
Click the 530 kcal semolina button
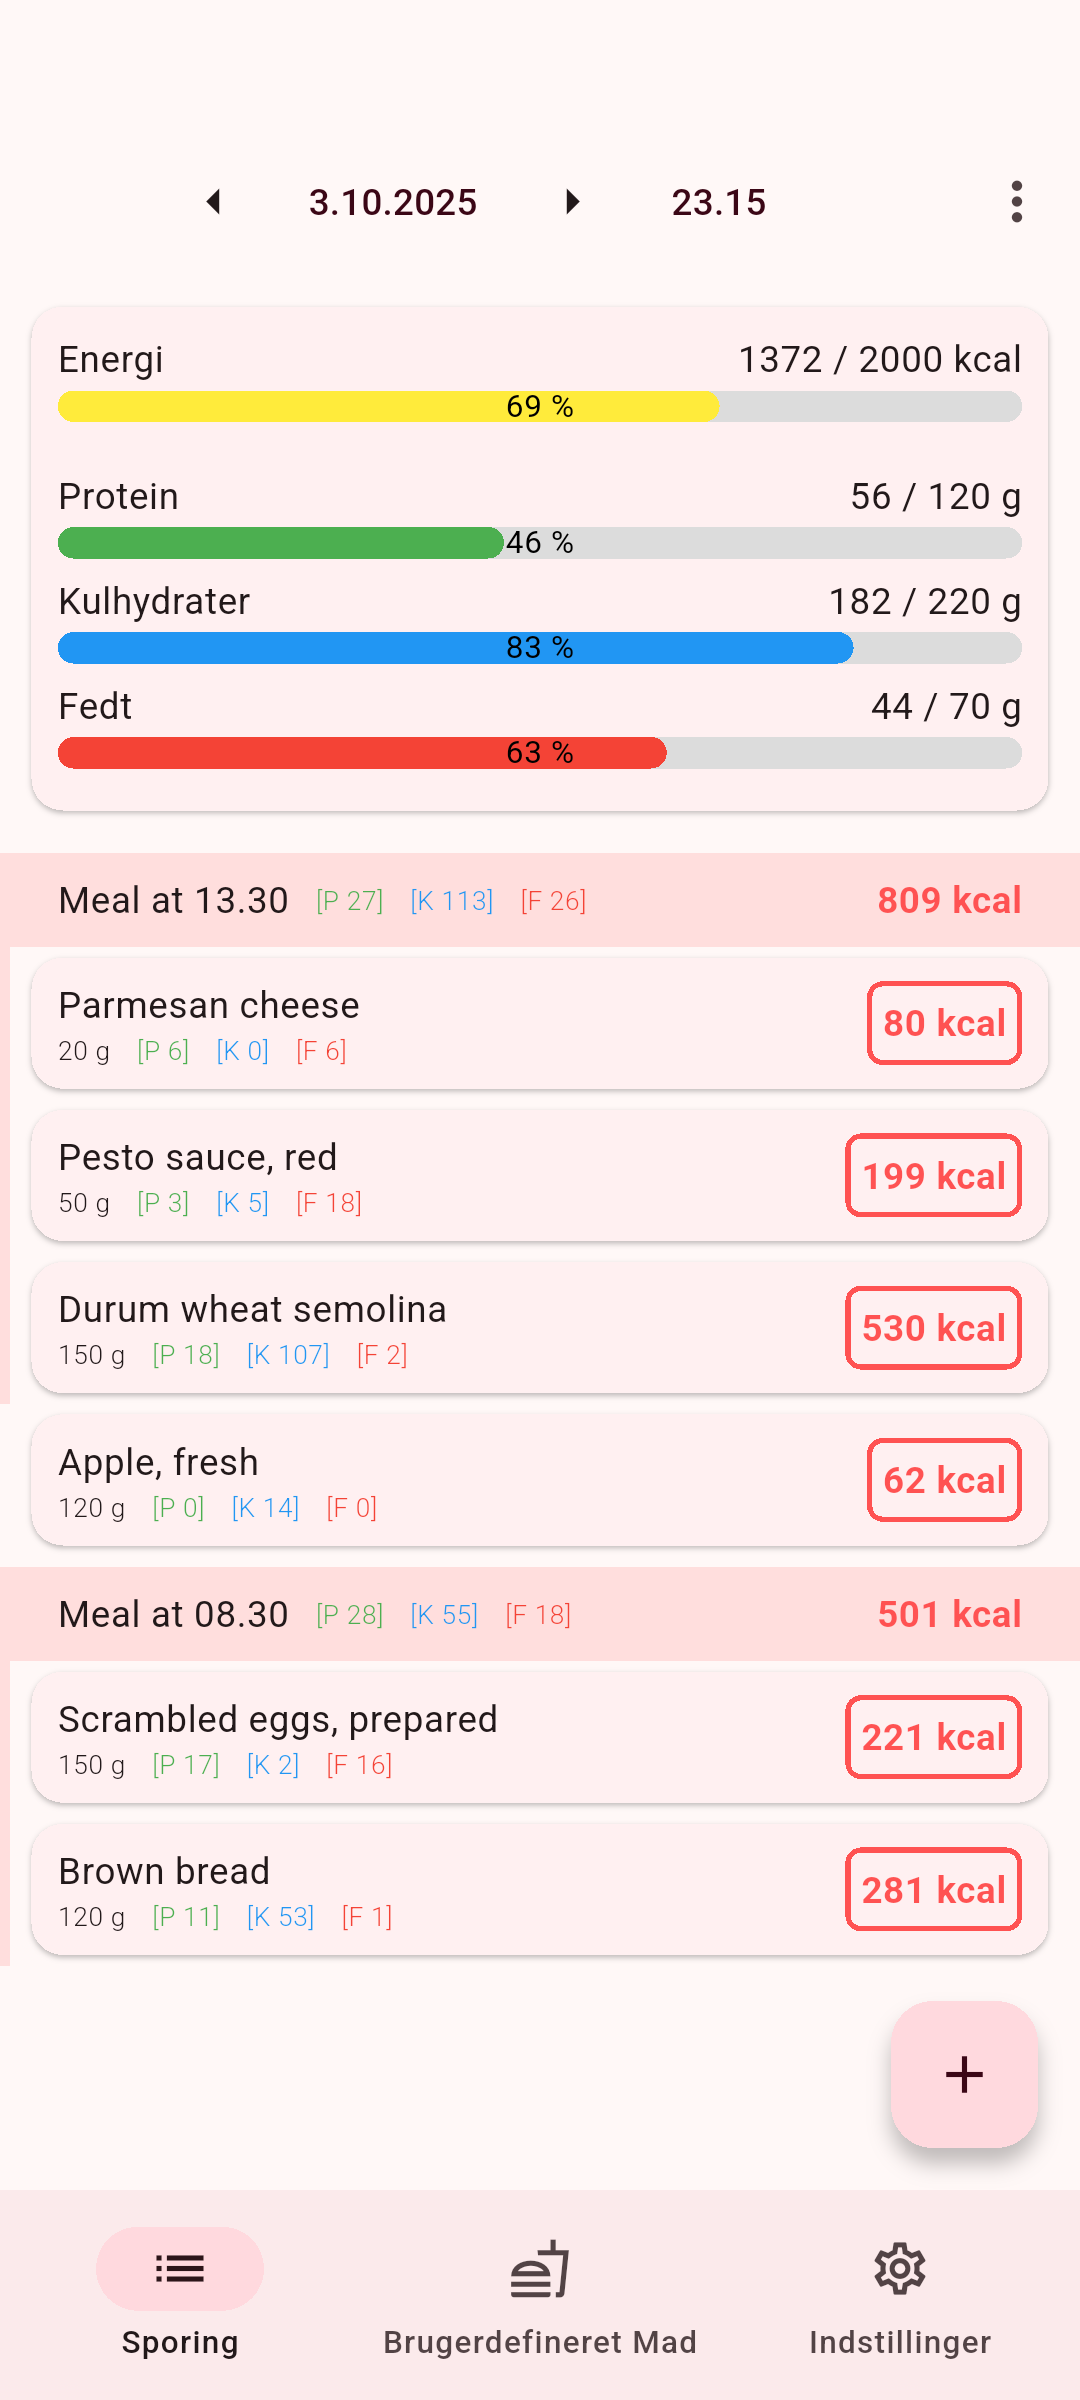pyautogui.click(x=933, y=1328)
